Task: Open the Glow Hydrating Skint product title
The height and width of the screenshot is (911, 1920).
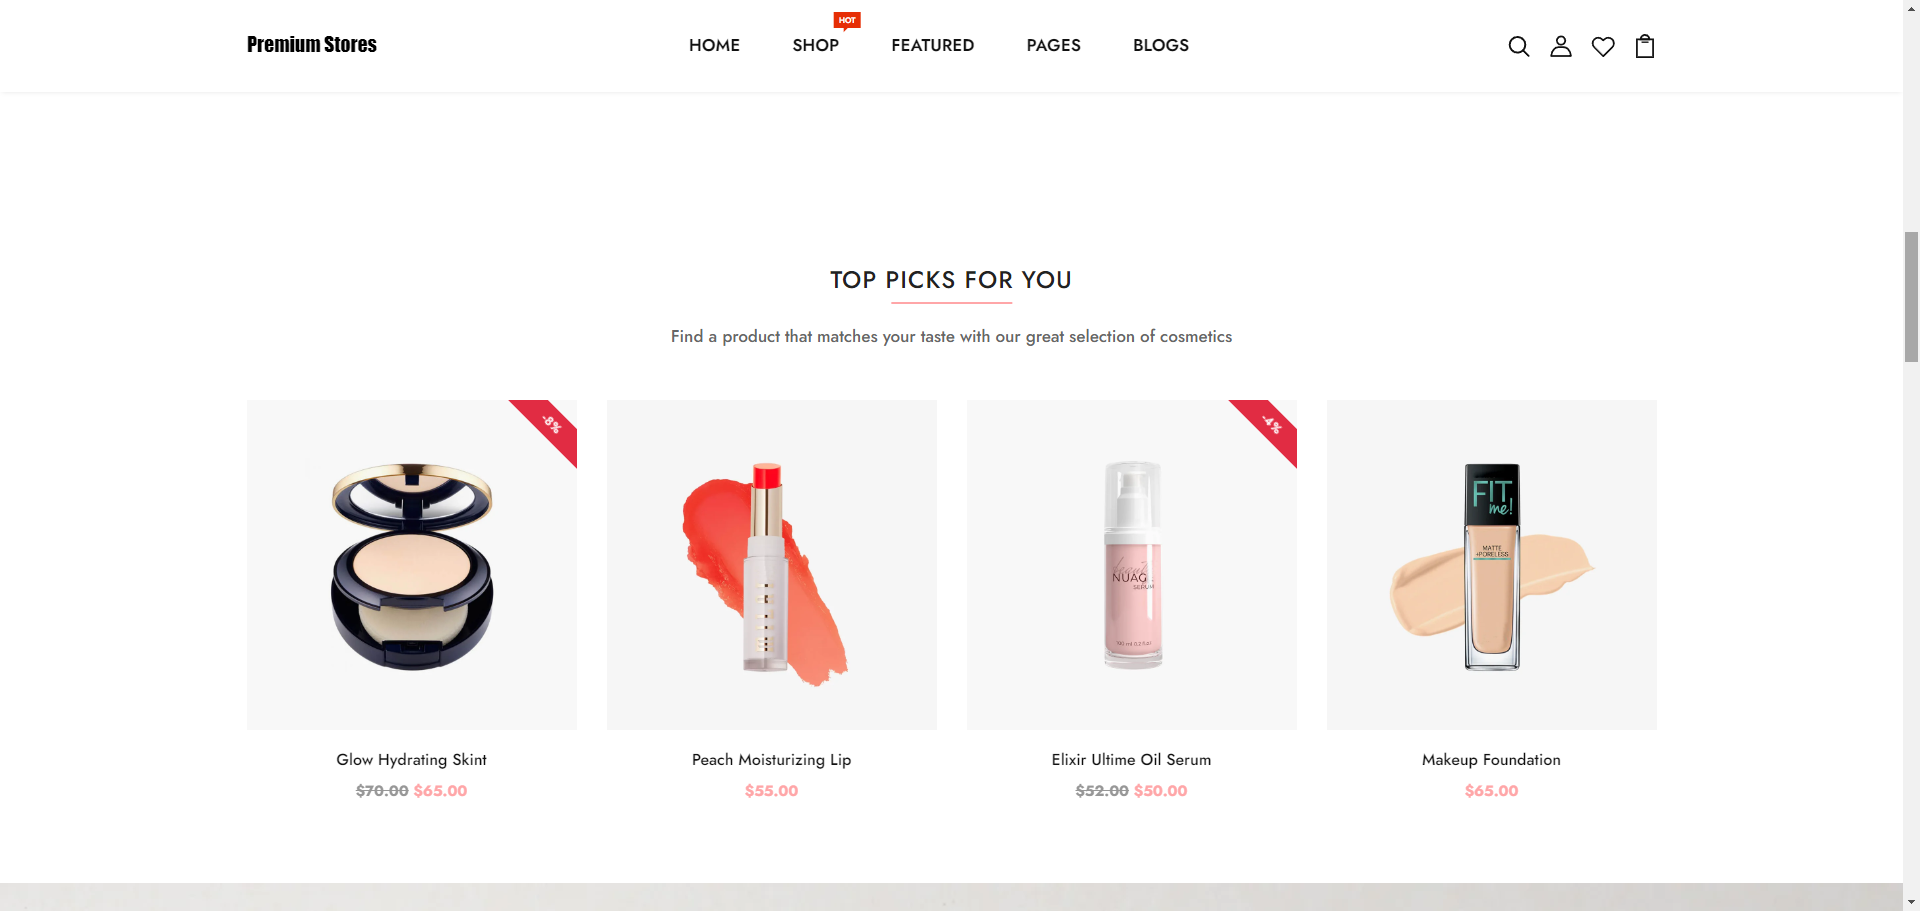Action: [x=411, y=760]
